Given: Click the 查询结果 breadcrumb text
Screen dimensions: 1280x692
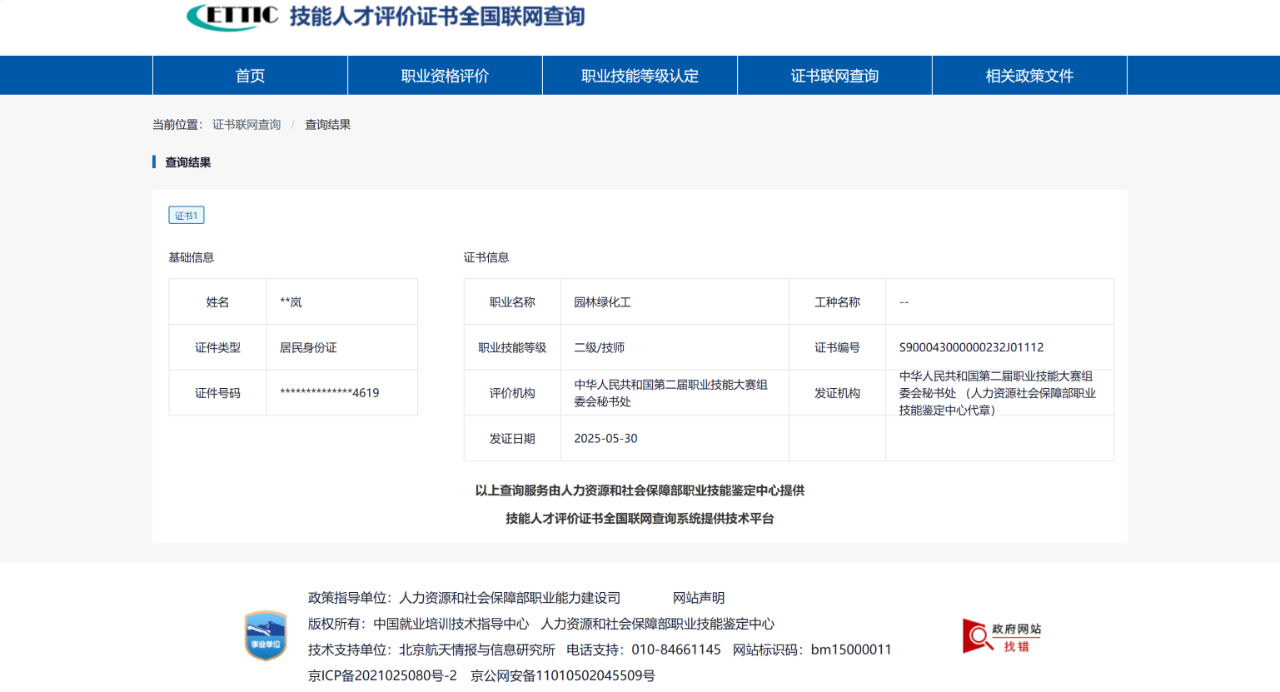Looking at the screenshot, I should [328, 125].
